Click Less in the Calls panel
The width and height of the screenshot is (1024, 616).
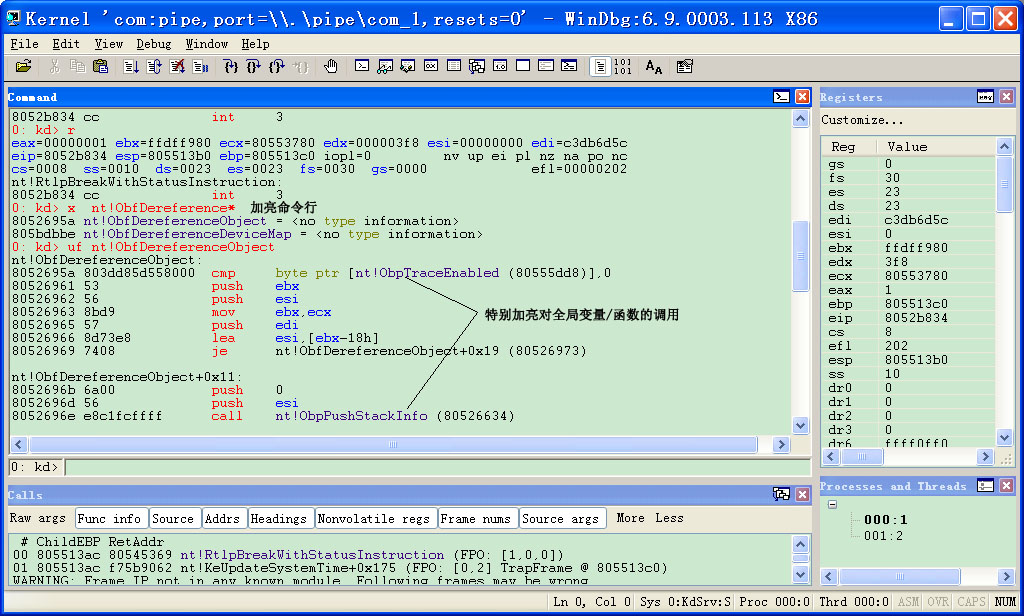coord(669,518)
